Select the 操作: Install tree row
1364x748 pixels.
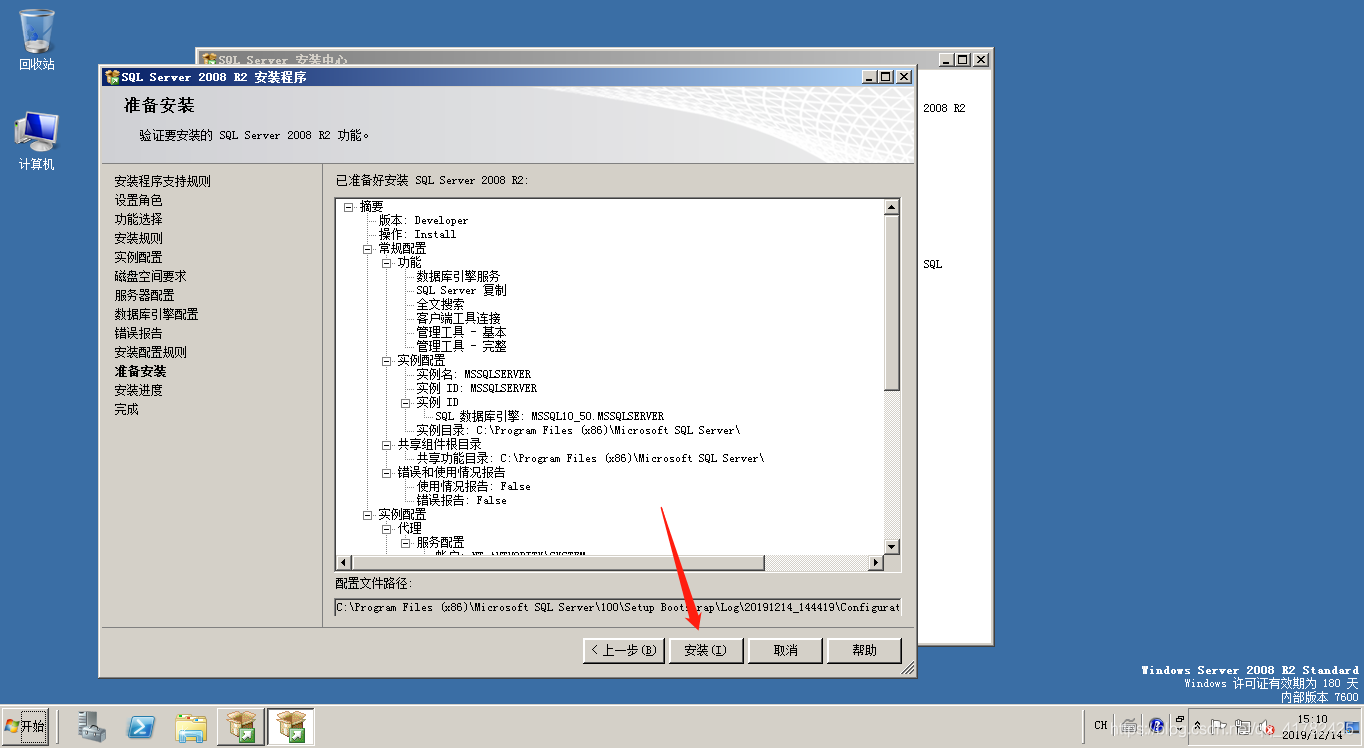point(417,234)
